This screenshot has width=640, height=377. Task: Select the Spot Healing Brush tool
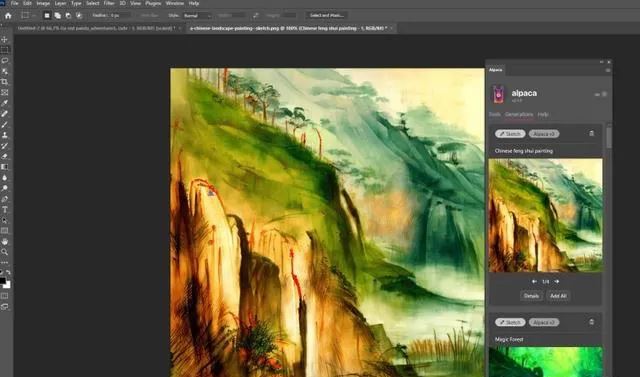pyautogui.click(x=4, y=114)
